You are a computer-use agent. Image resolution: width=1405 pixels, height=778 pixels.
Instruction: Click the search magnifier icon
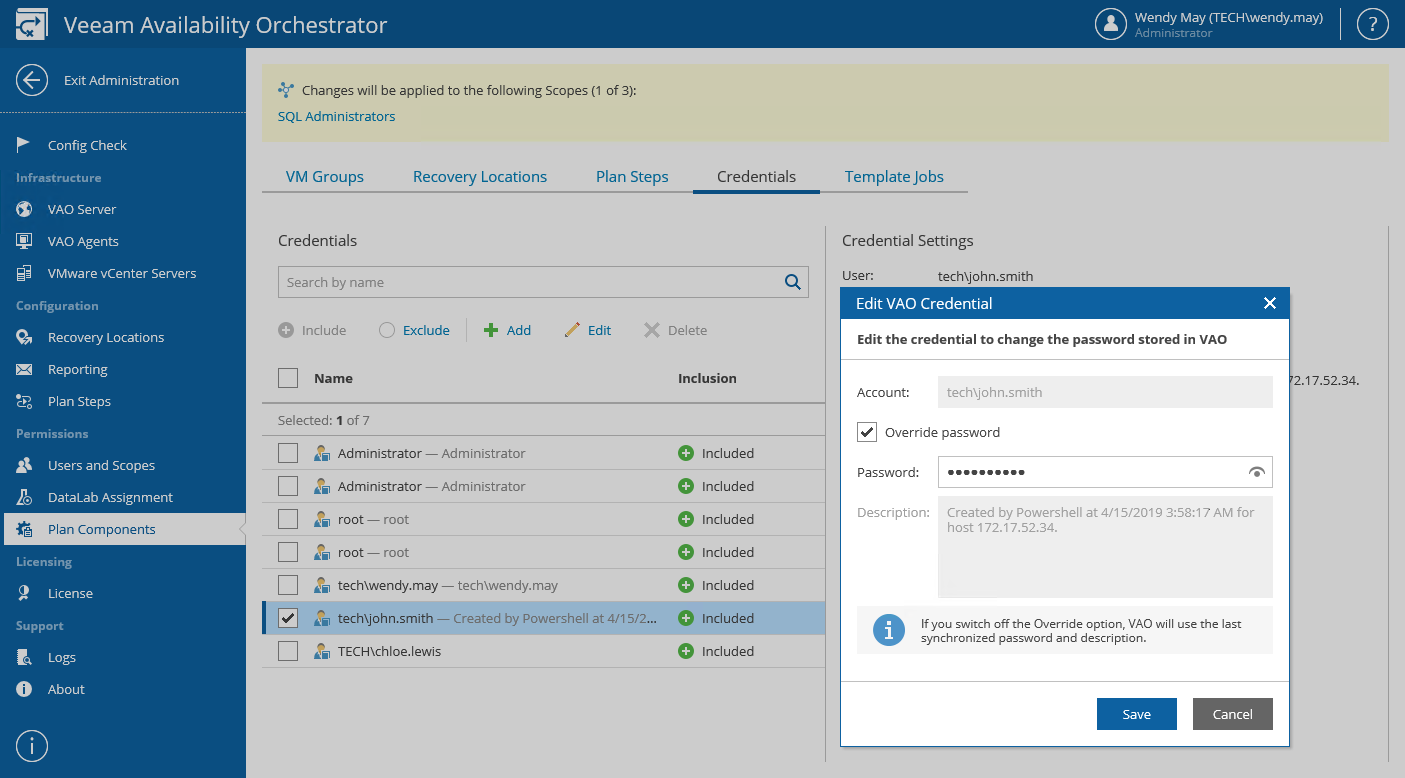(793, 282)
